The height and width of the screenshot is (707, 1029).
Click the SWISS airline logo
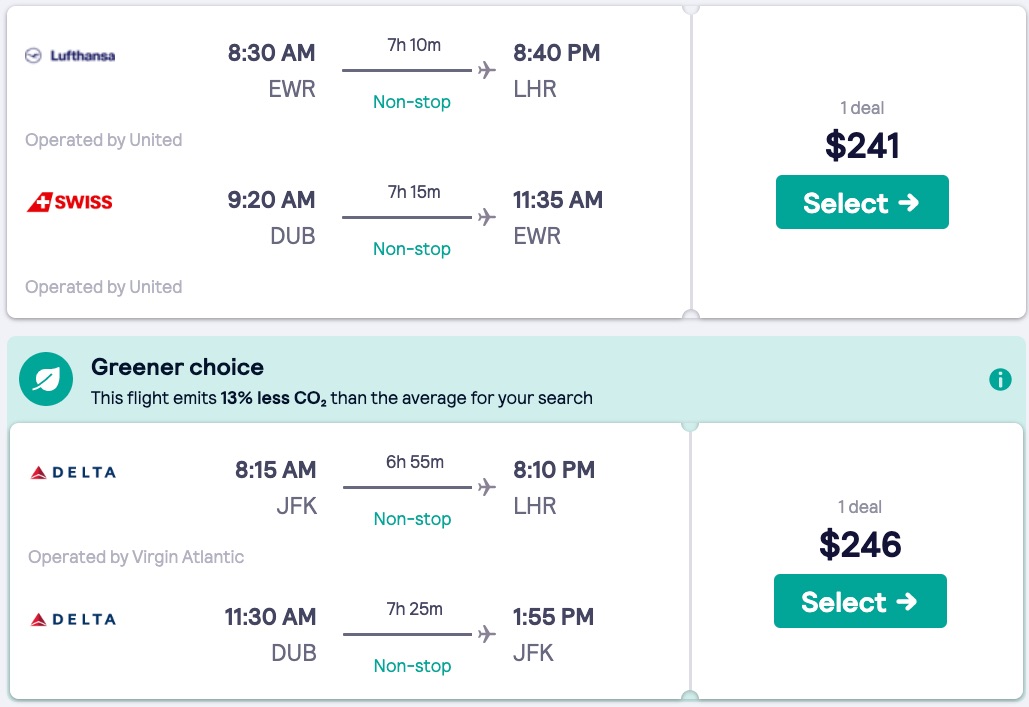pos(70,202)
